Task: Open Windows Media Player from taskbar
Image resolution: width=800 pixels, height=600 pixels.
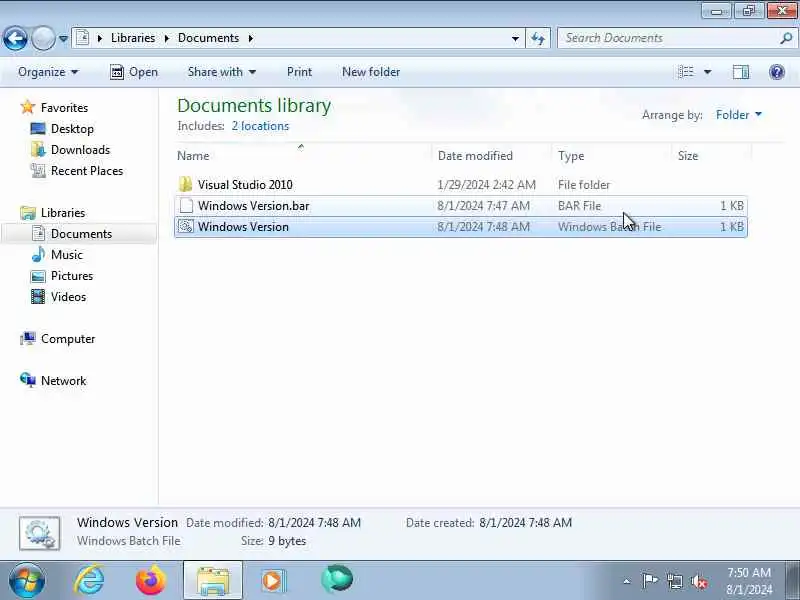Action: [274, 580]
